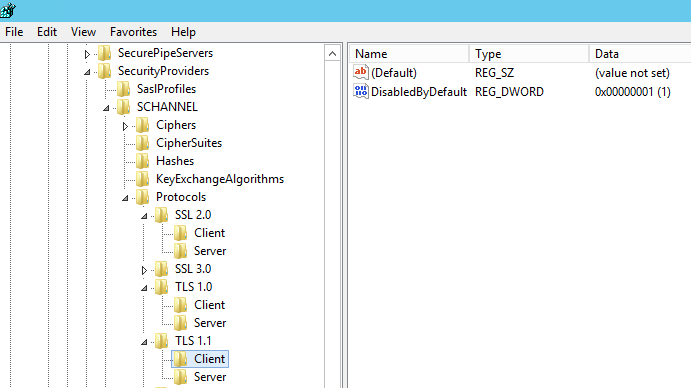691x388 pixels.
Task: Select the Hashes folder icon
Action: [142, 161]
